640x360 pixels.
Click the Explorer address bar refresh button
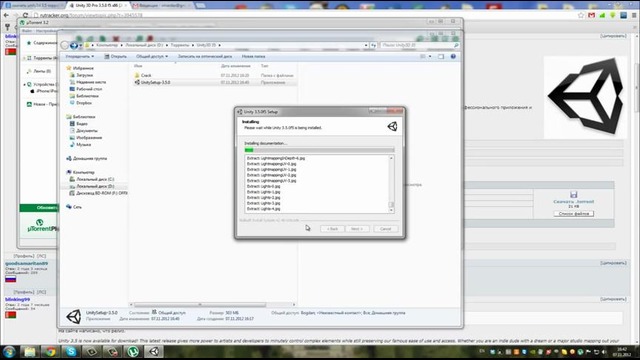click(373, 45)
